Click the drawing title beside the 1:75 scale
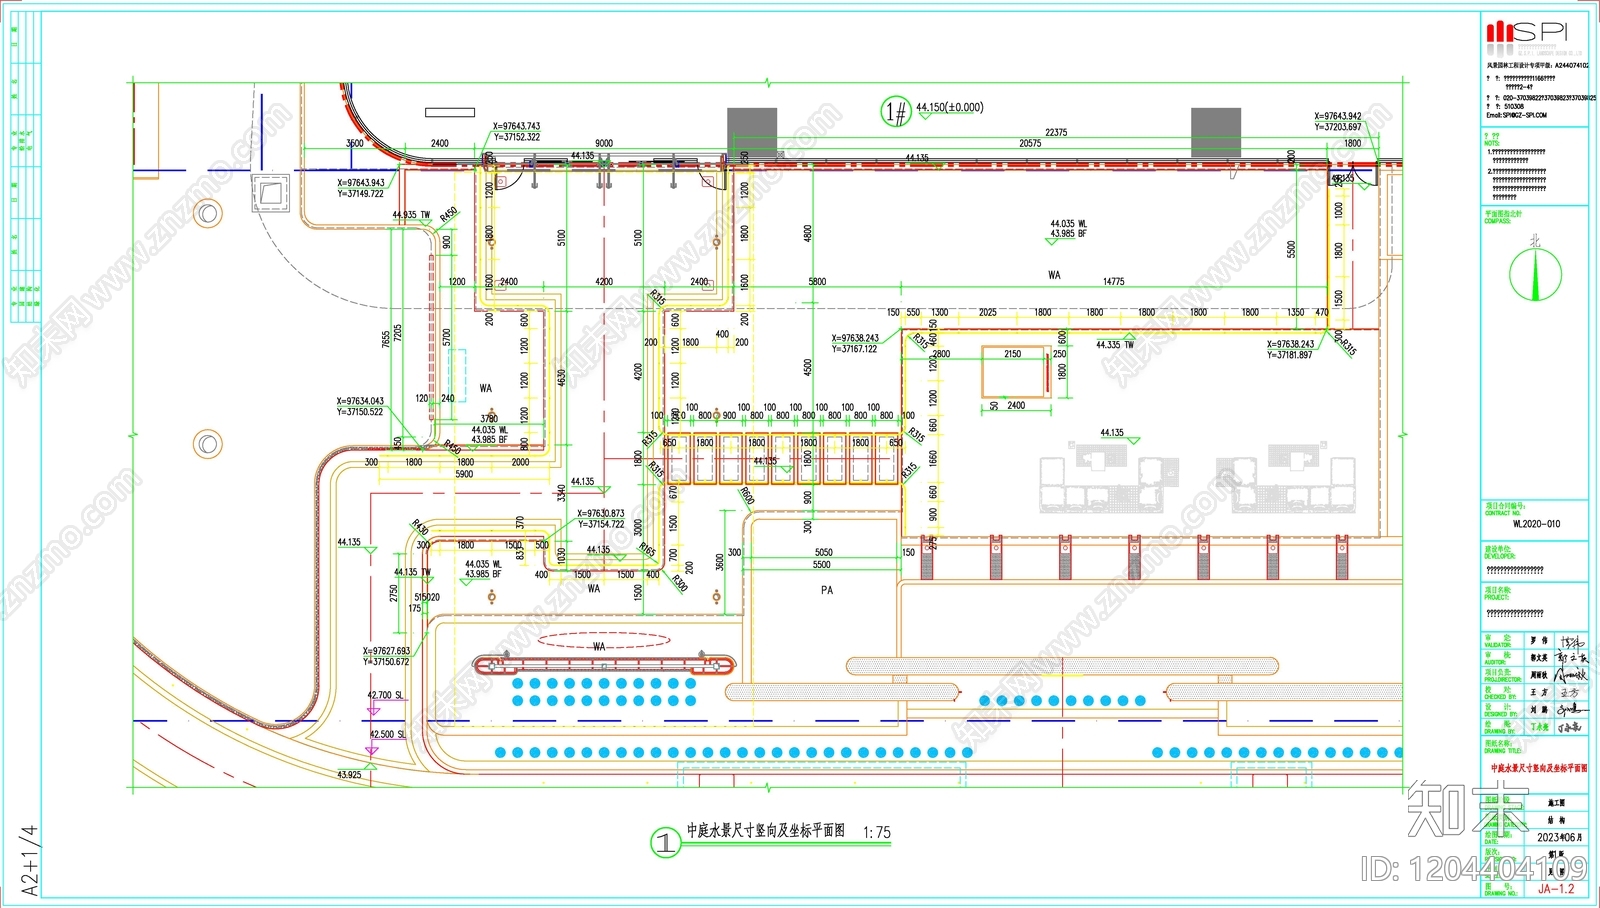 click(x=765, y=831)
